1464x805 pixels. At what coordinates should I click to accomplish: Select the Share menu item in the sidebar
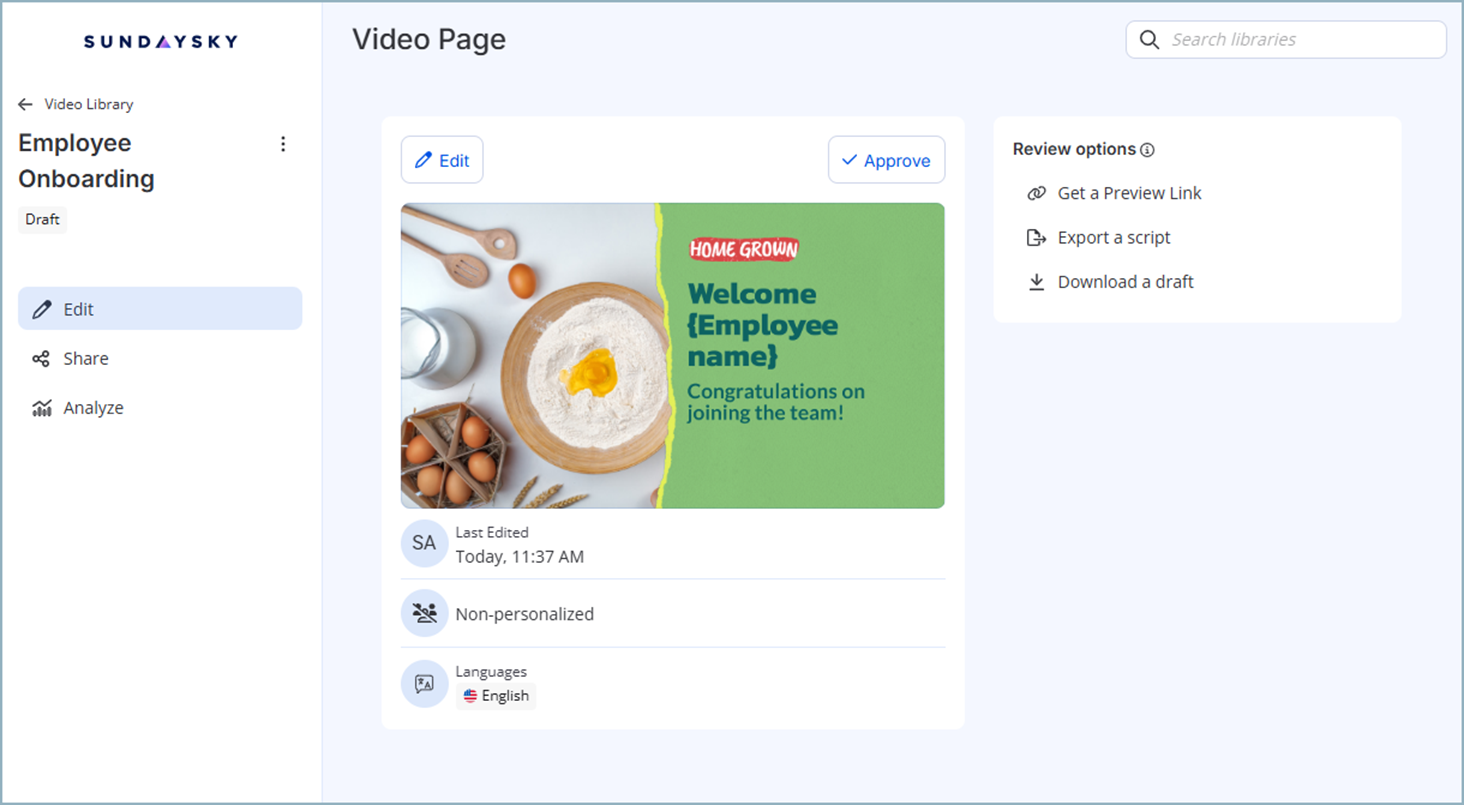tap(85, 358)
